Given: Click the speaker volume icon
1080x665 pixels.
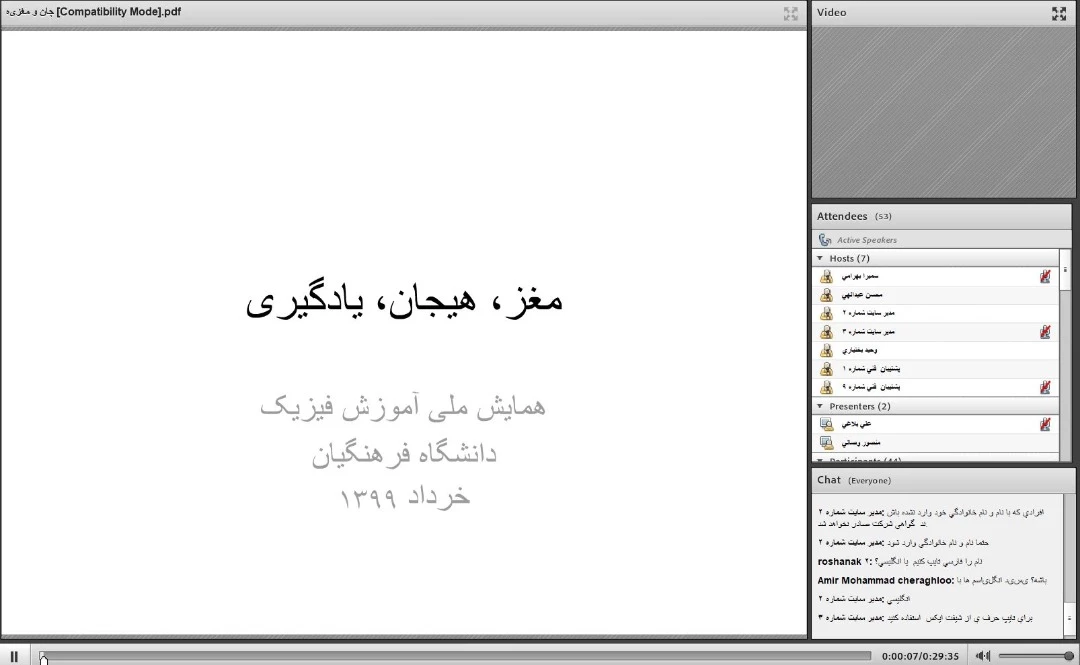Looking at the screenshot, I should [x=982, y=656].
